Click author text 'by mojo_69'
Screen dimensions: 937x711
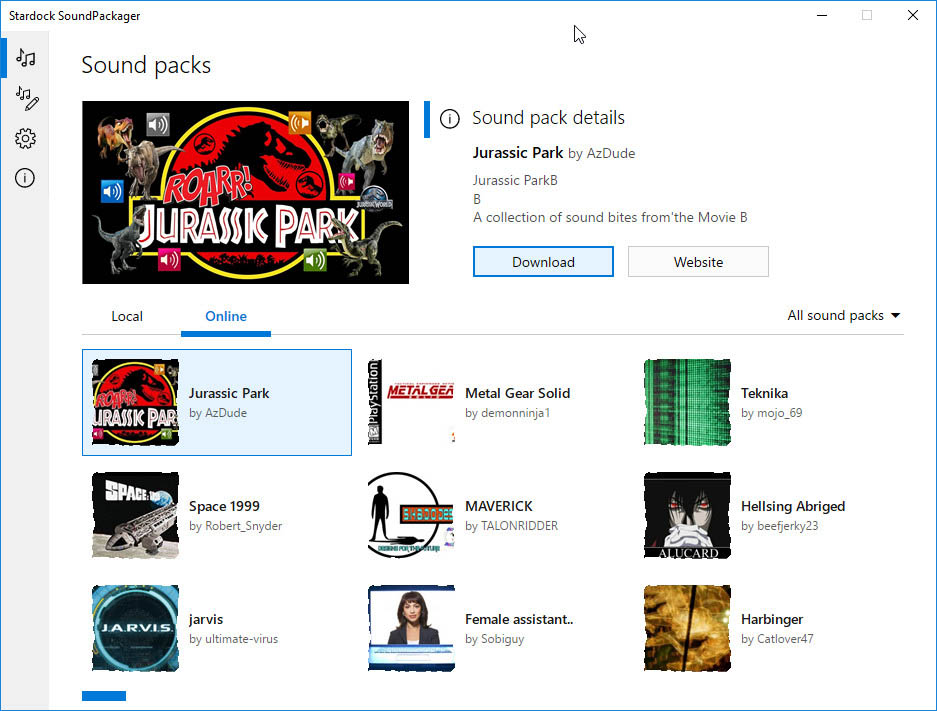771,413
